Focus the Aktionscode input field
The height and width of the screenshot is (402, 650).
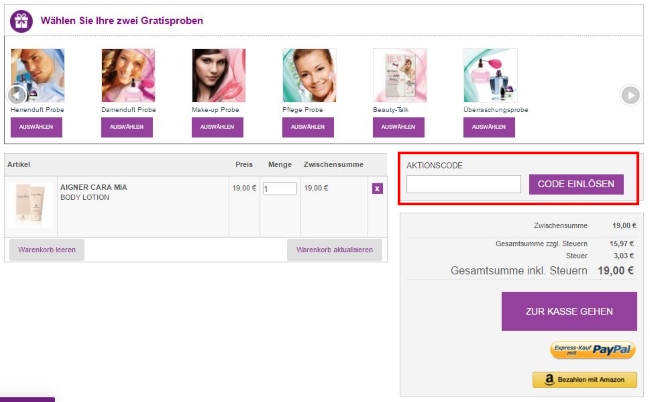coord(463,184)
